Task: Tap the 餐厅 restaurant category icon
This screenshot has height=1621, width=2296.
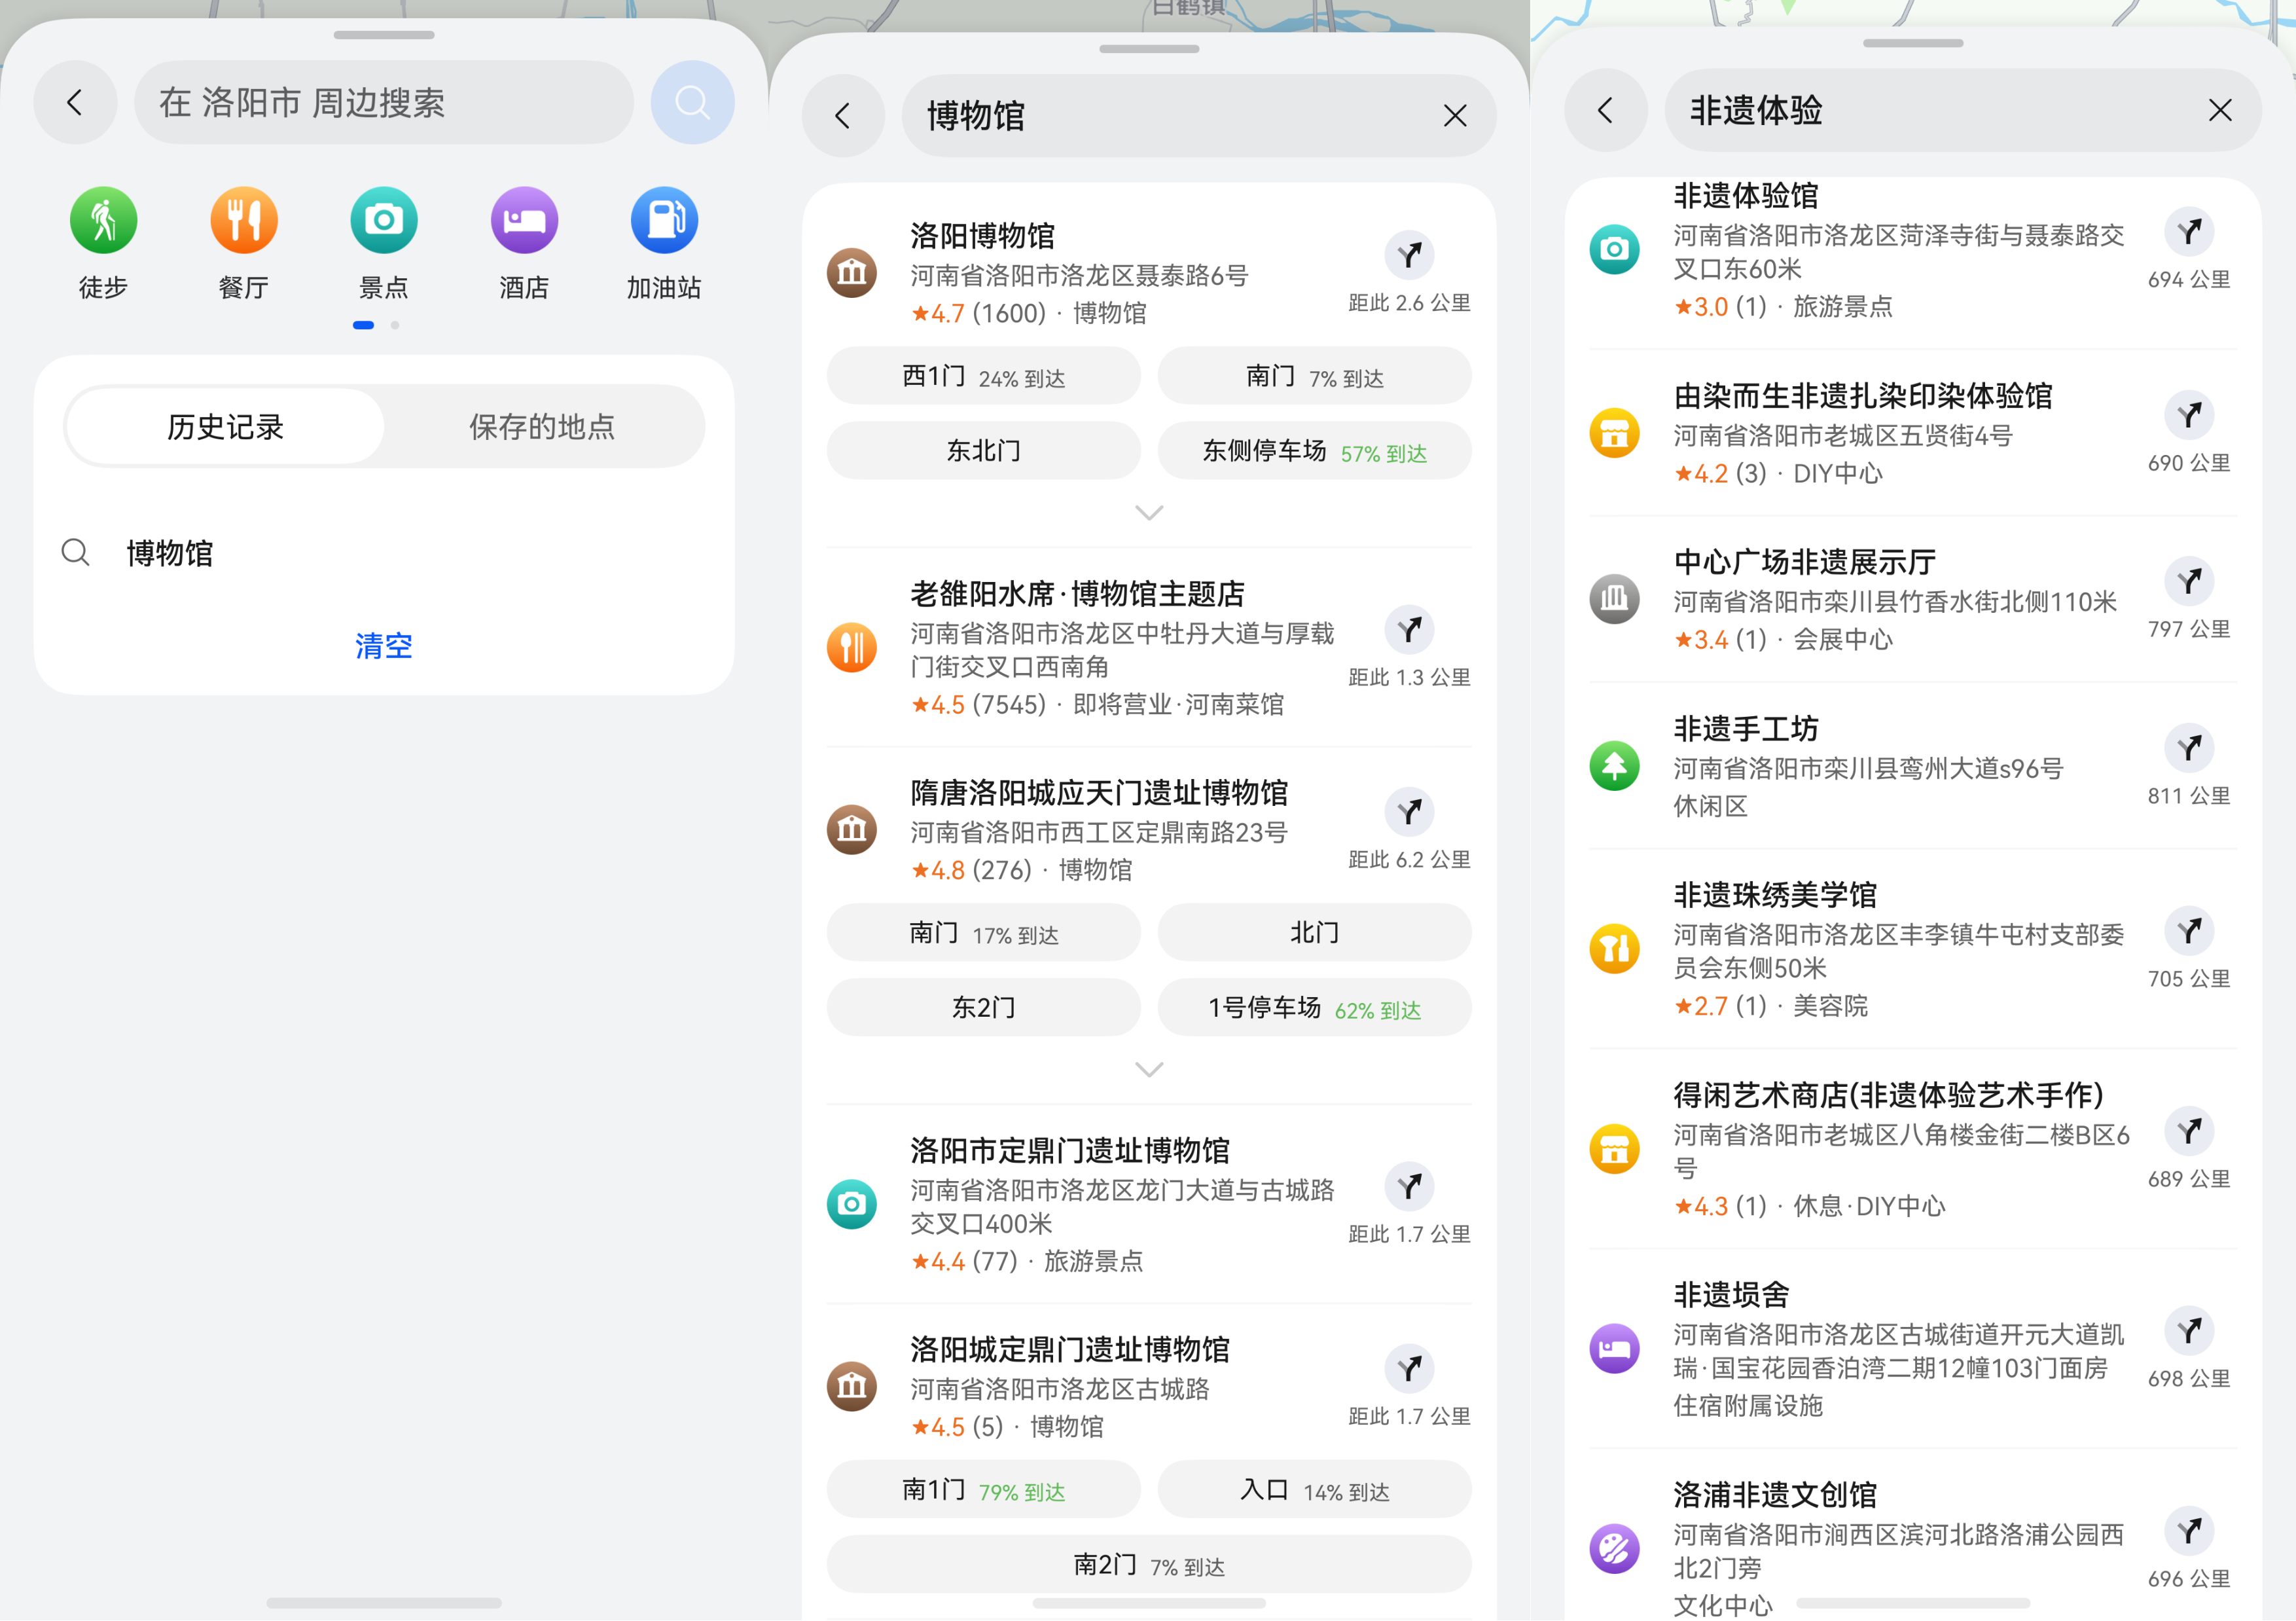Action: click(243, 220)
